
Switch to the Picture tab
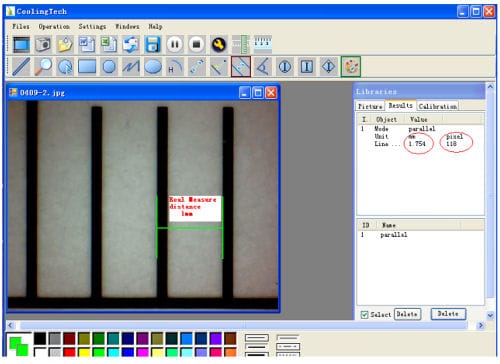click(370, 106)
